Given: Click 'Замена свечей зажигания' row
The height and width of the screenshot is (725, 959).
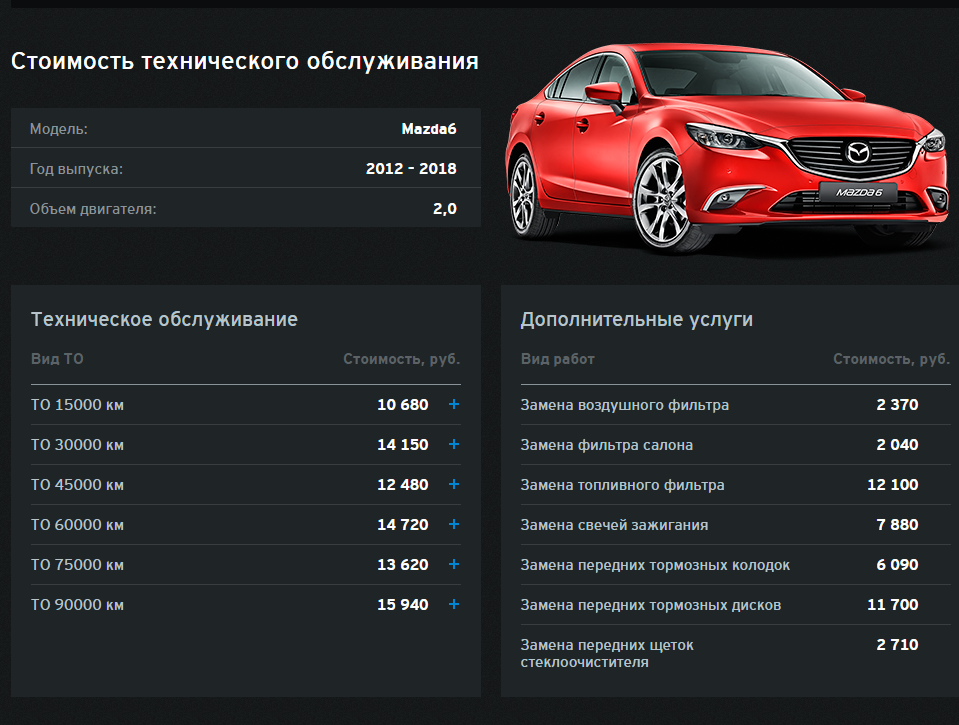Looking at the screenshot, I should 735,525.
